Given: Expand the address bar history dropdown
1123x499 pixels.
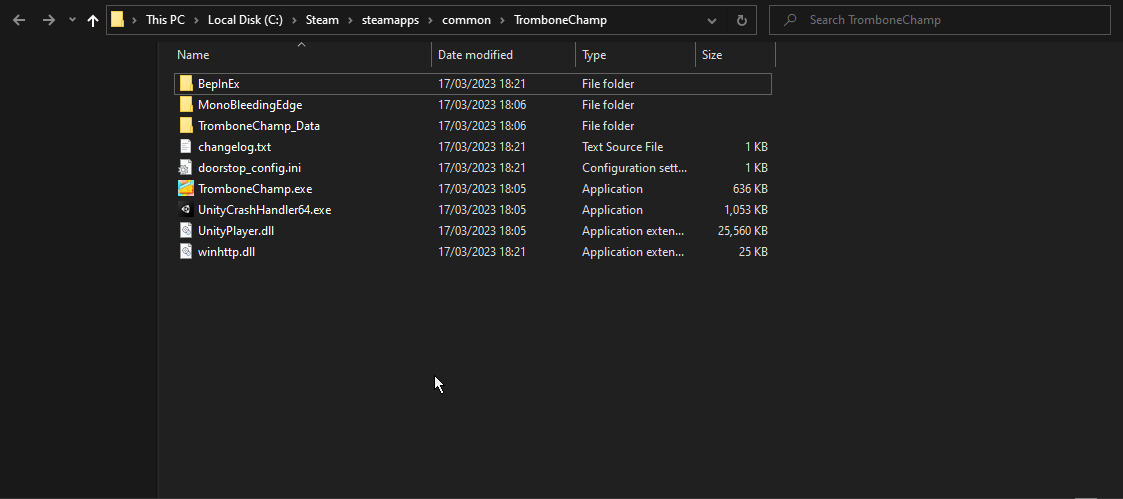Looking at the screenshot, I should pyautogui.click(x=711, y=20).
